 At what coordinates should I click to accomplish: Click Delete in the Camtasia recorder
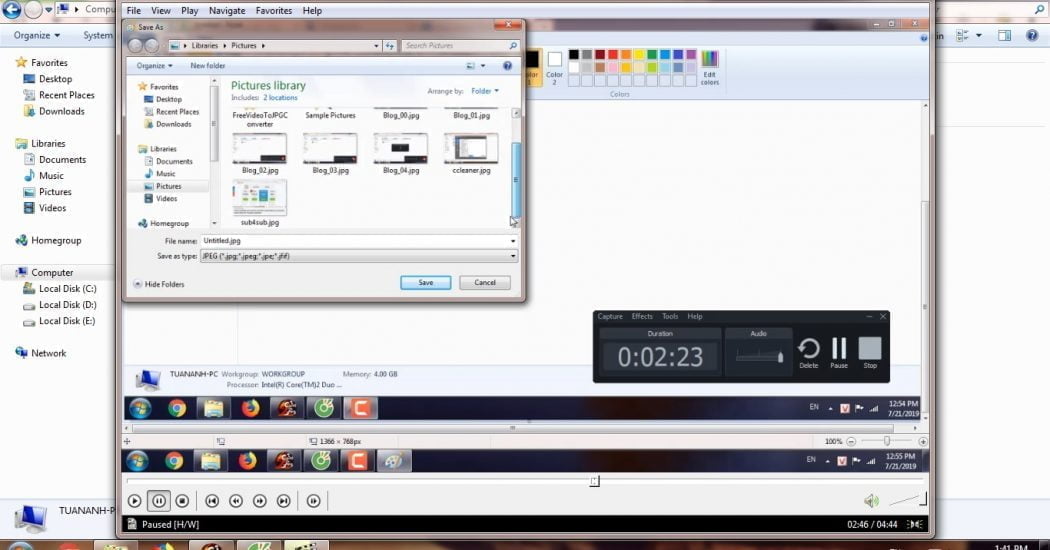pos(808,352)
